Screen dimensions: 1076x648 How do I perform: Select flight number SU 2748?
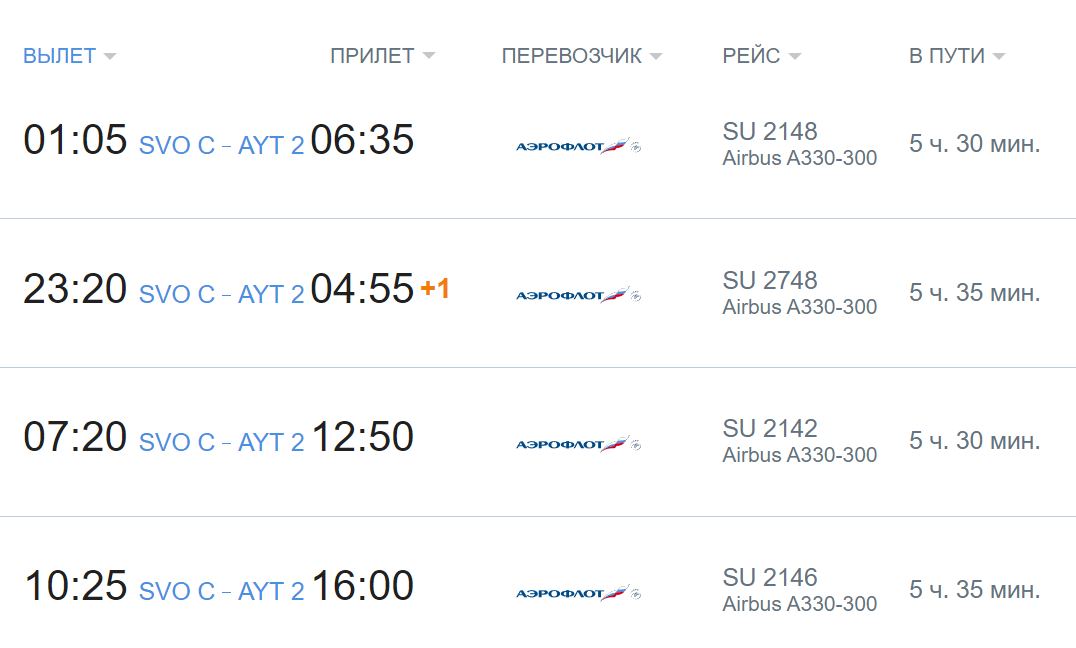[x=770, y=280]
